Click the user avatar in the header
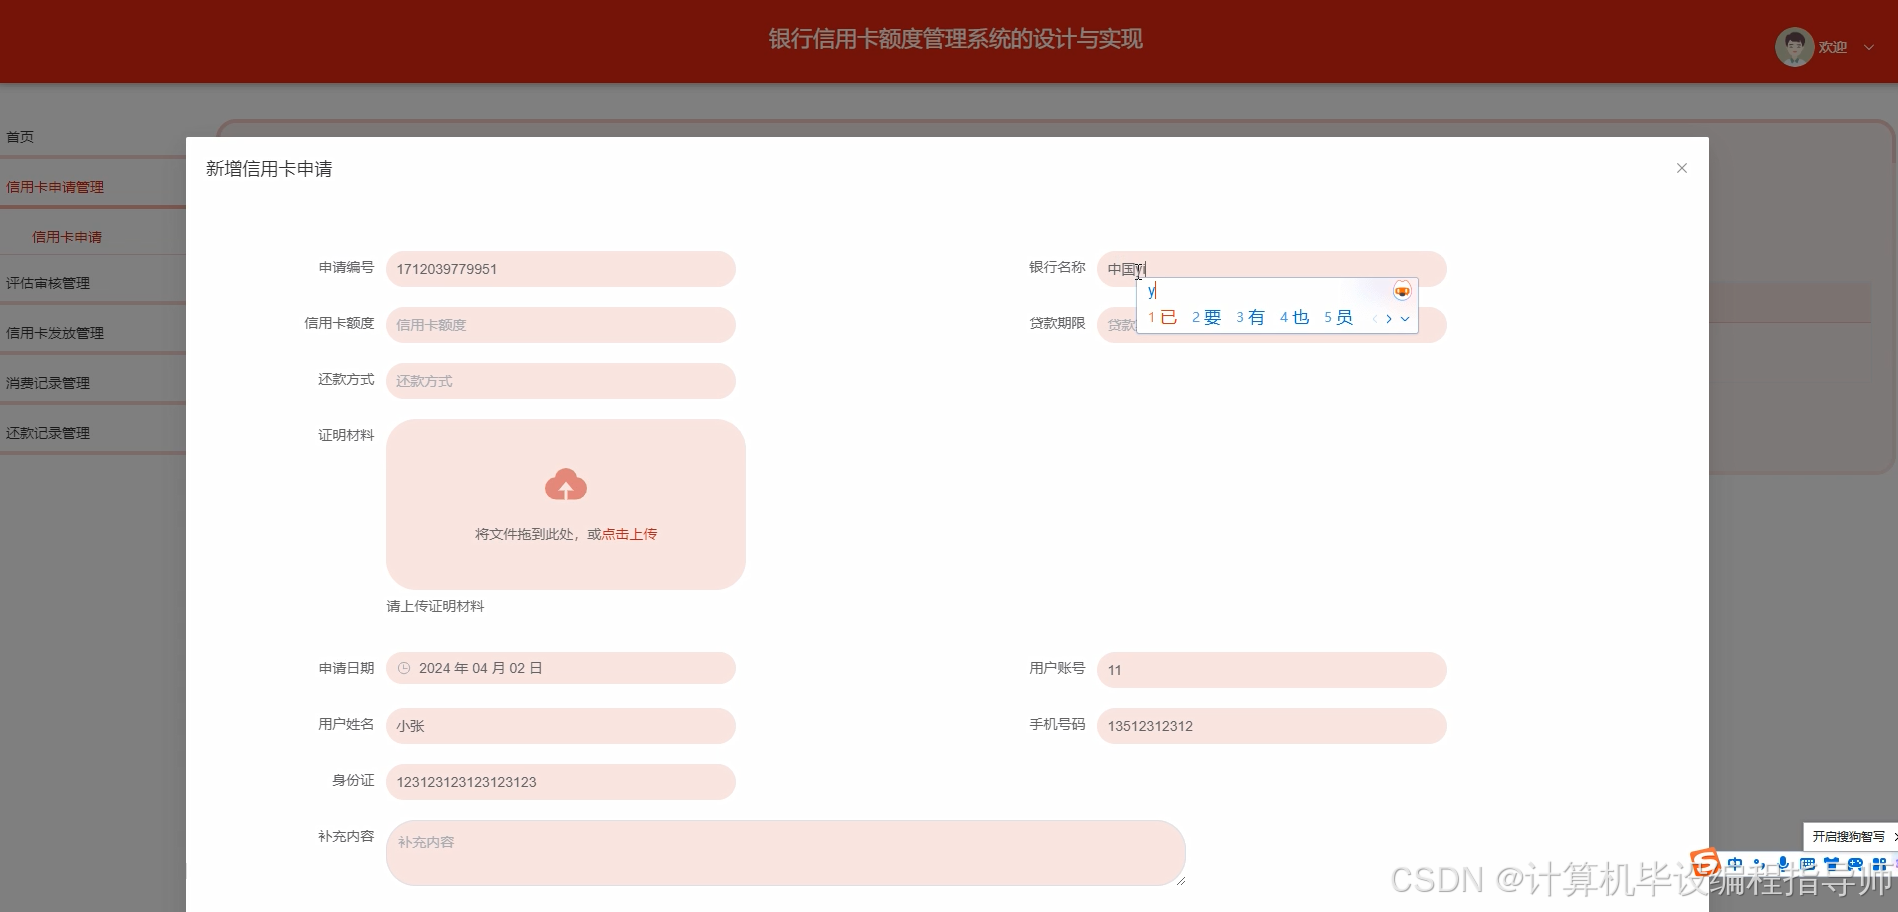This screenshot has width=1898, height=912. click(x=1794, y=47)
